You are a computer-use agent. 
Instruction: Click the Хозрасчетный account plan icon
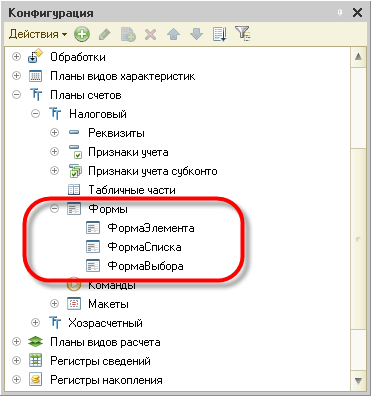click(x=55, y=323)
